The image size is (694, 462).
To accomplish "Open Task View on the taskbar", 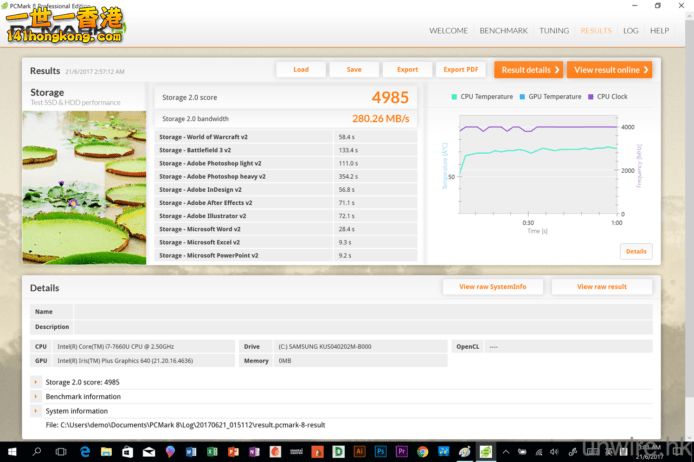I will coord(61,452).
